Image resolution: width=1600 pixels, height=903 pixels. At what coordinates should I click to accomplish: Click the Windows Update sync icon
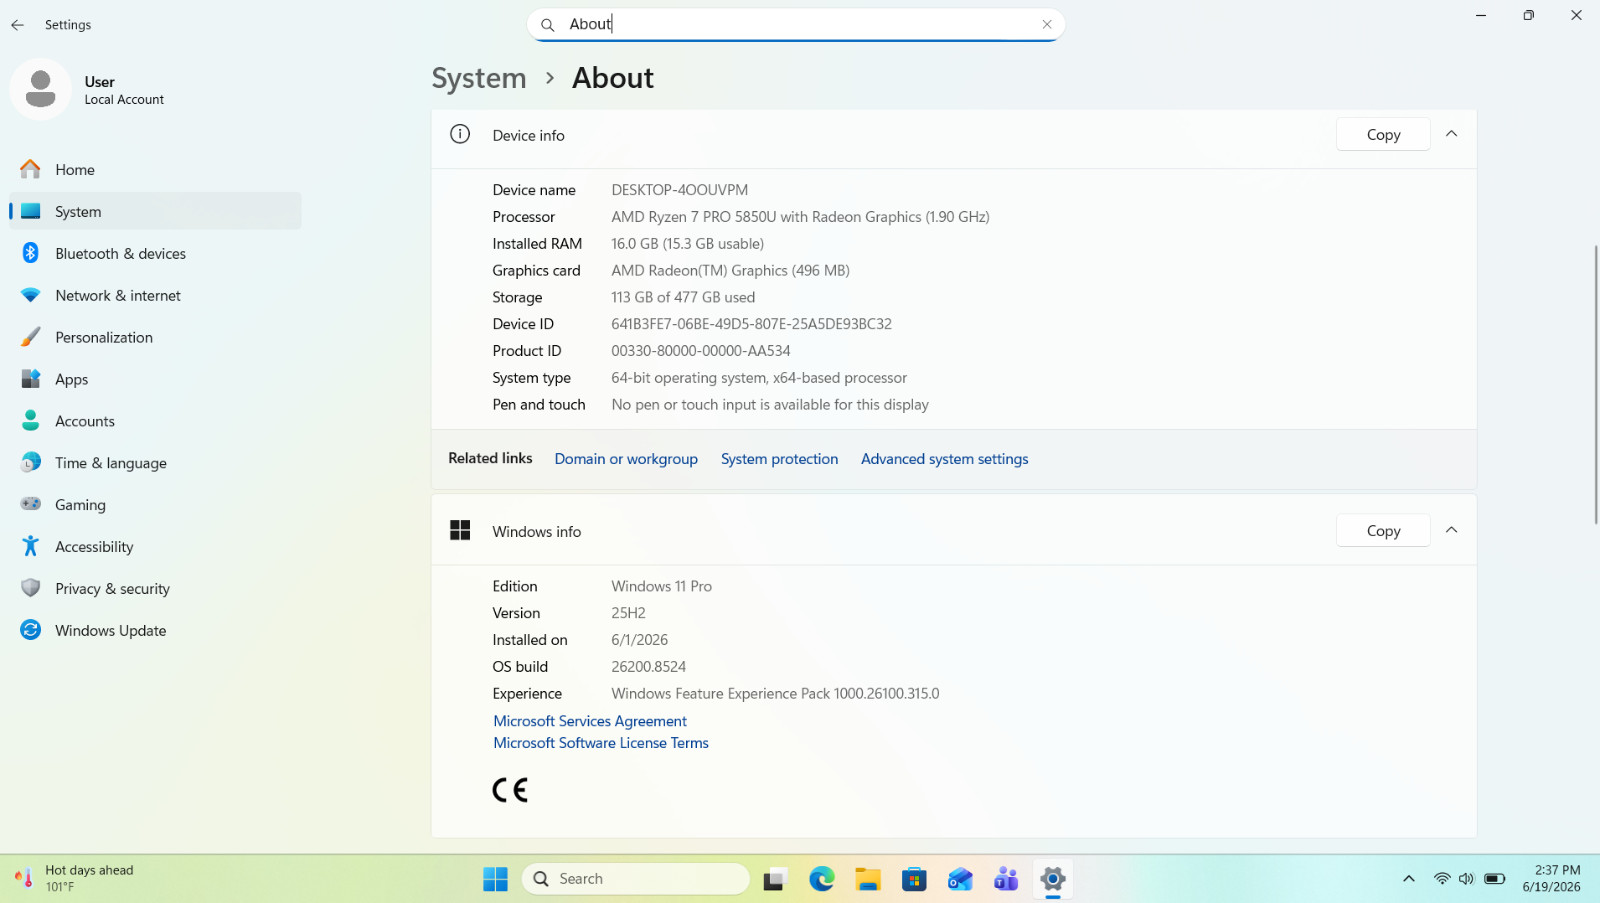pos(31,630)
